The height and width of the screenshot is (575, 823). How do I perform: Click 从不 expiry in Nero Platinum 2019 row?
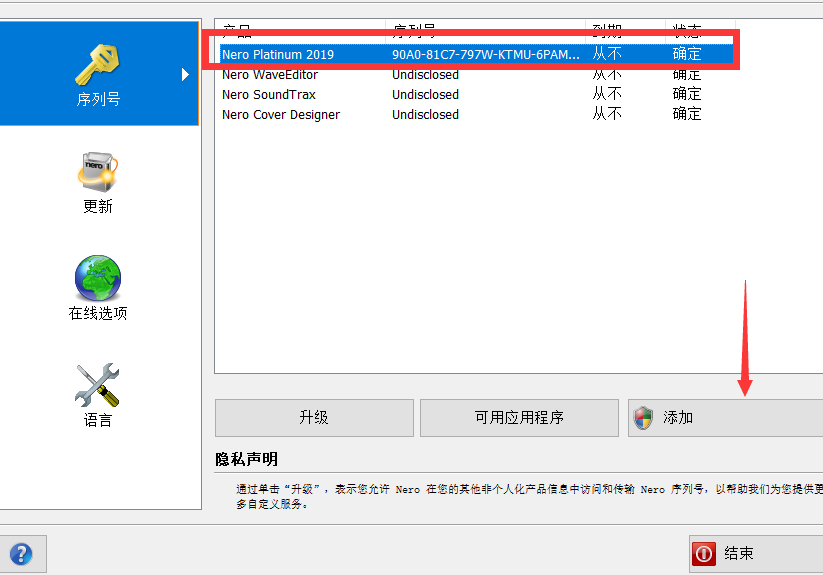point(607,54)
